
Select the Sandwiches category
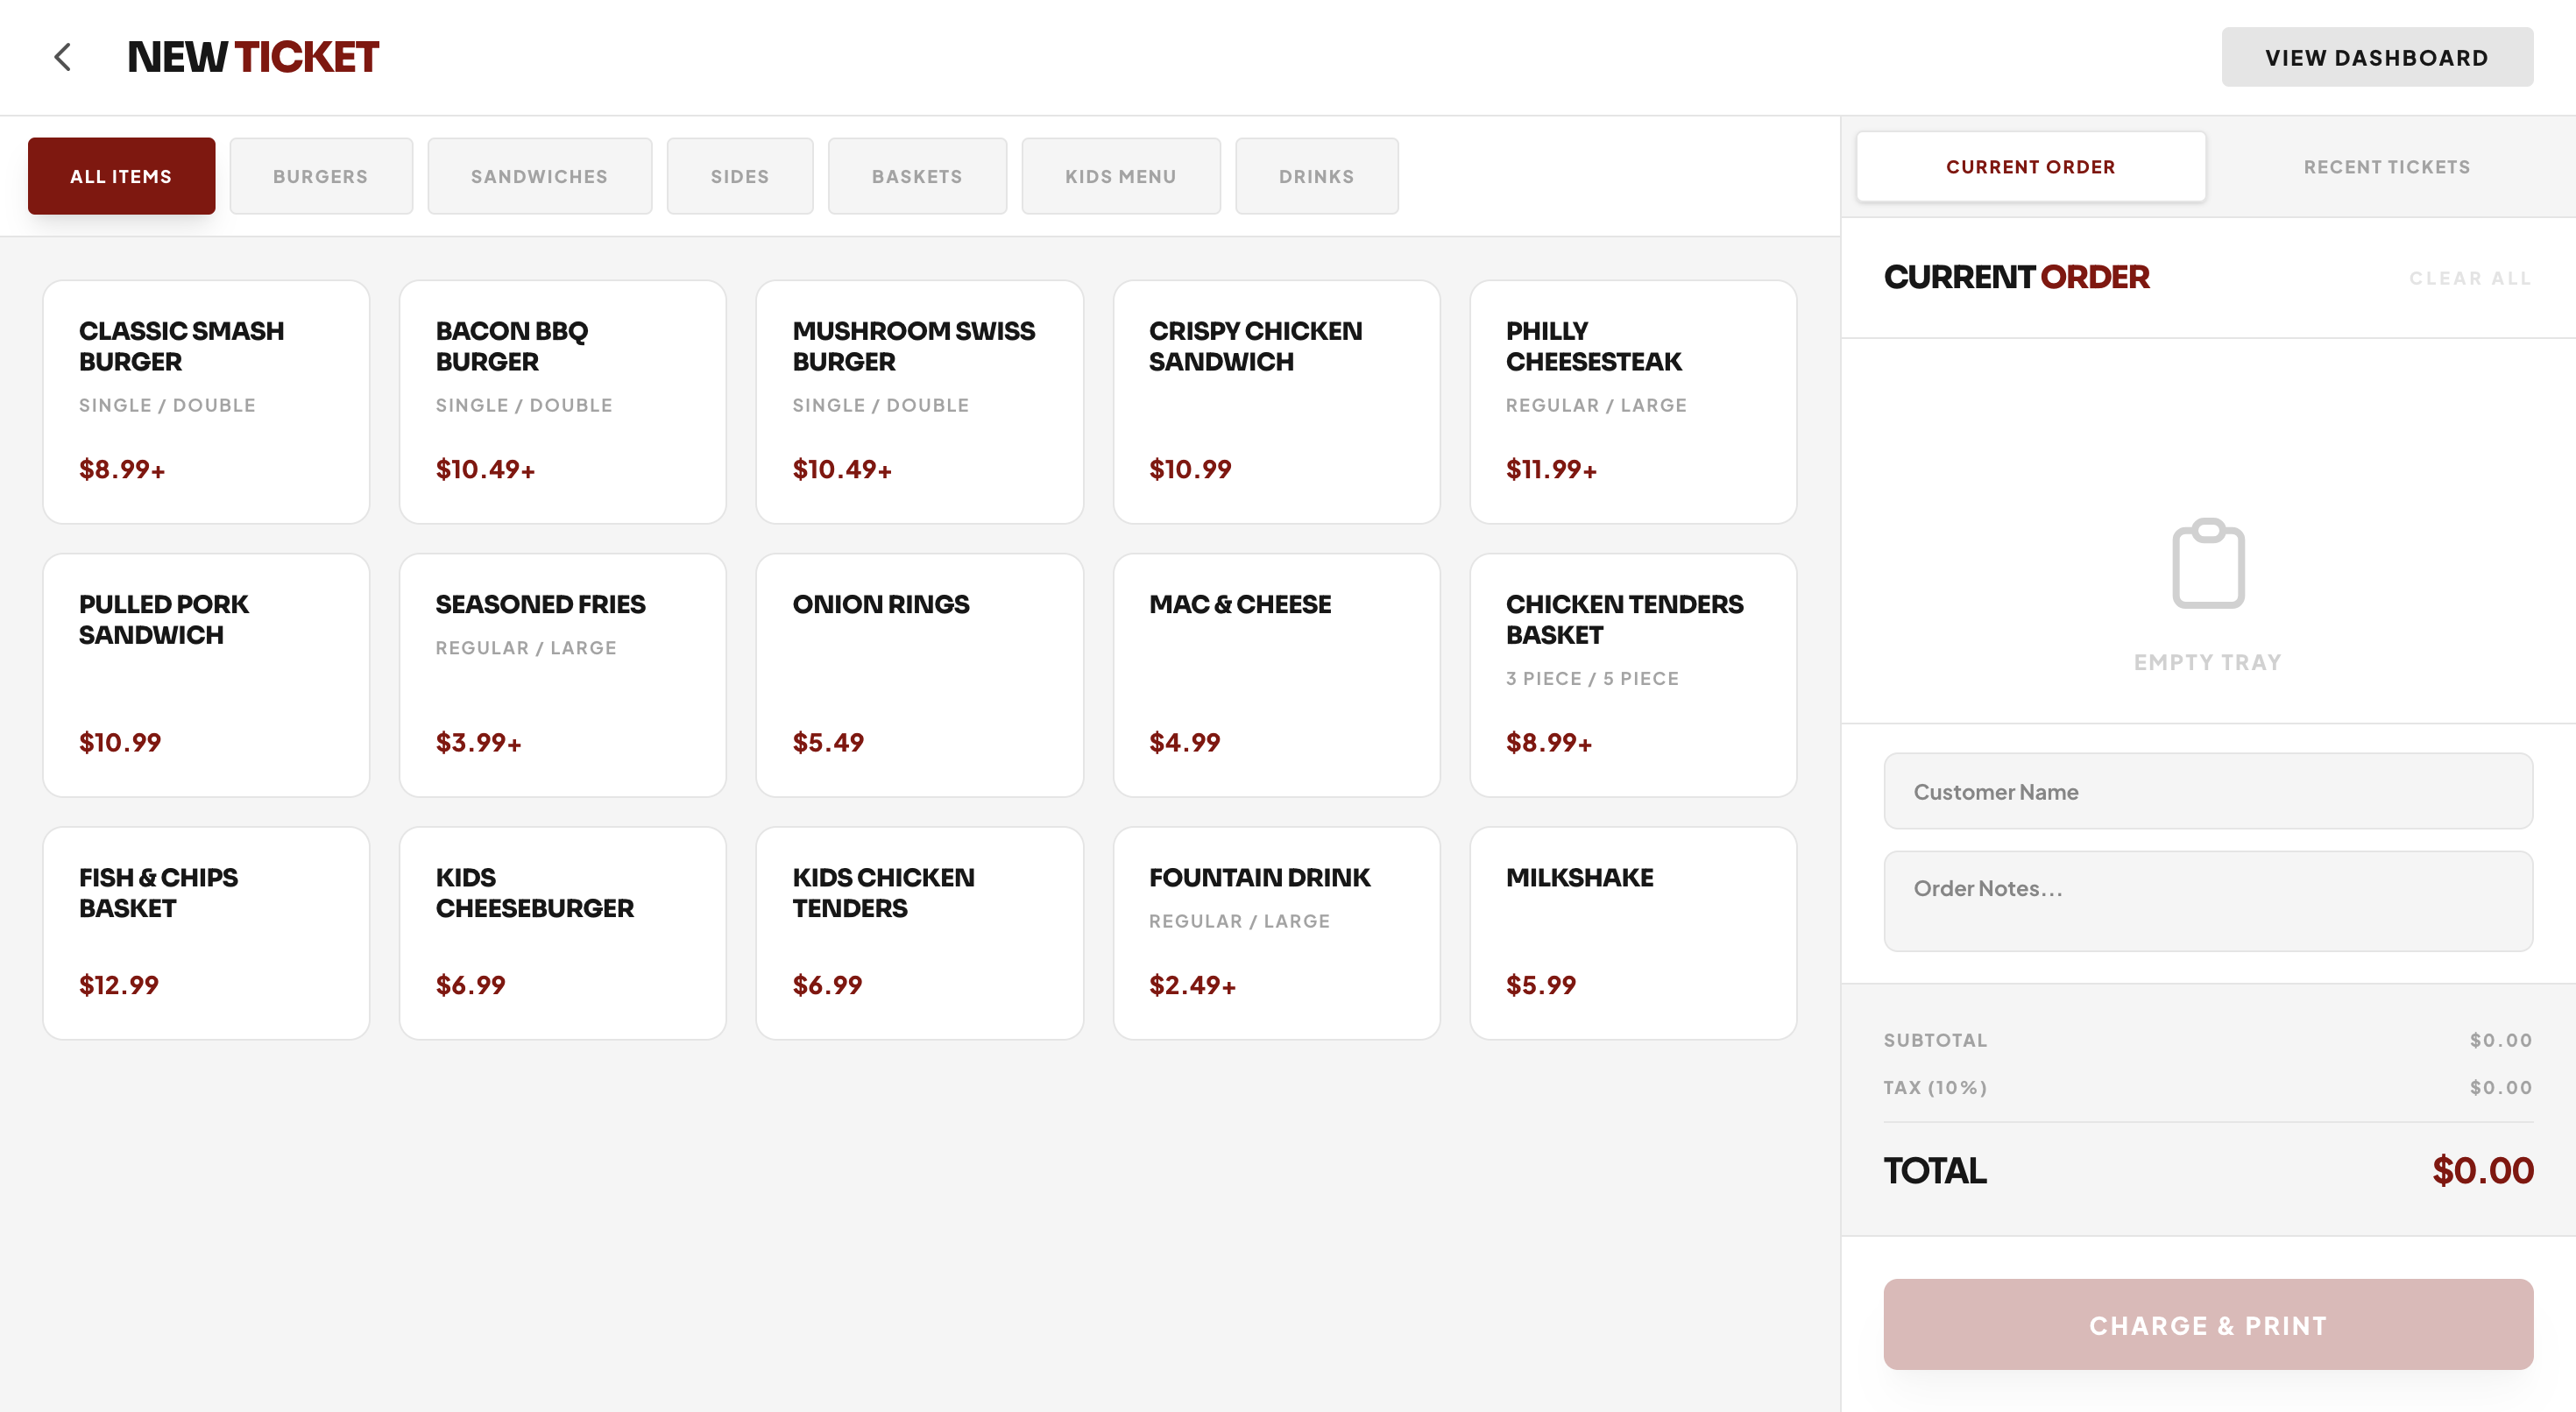pos(539,175)
